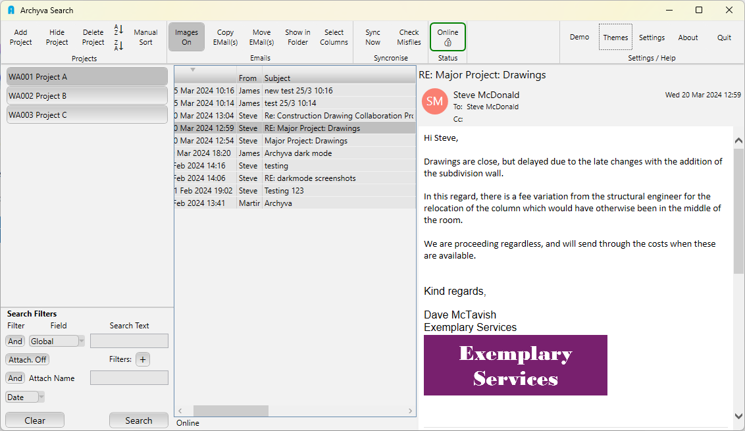Sort projects Z to A descending
This screenshot has height=431, width=745.
coord(118,46)
